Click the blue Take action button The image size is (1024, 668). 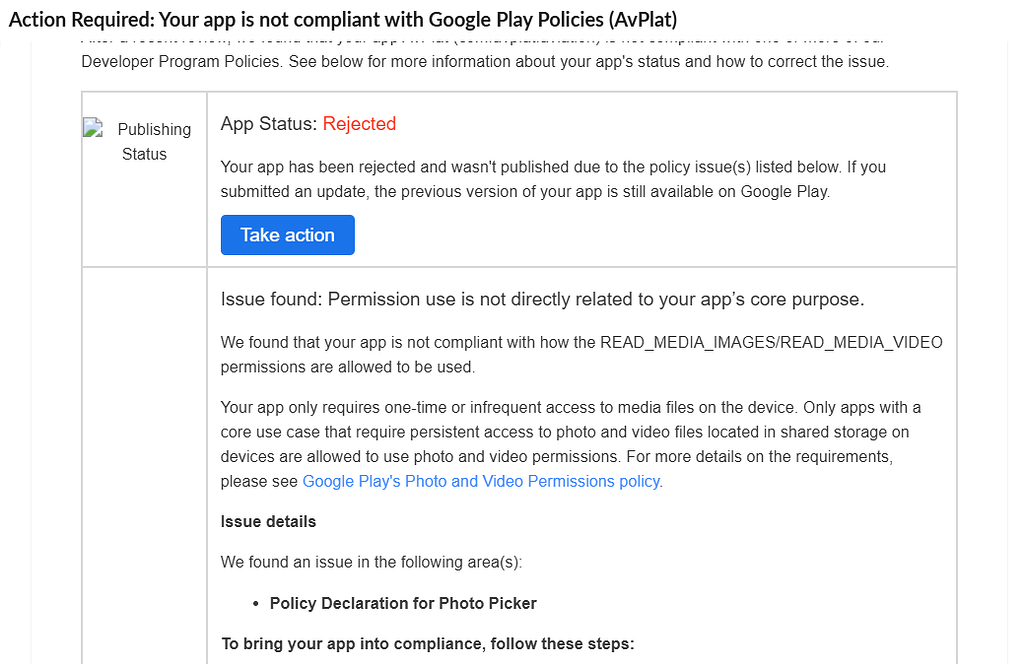tap(287, 235)
